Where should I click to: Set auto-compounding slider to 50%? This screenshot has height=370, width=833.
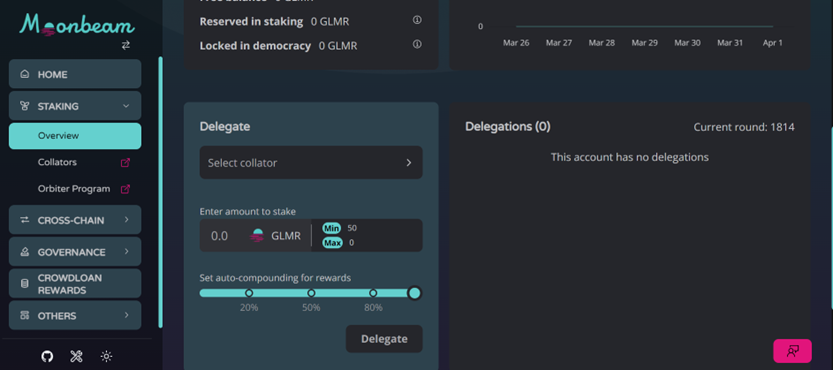click(311, 293)
